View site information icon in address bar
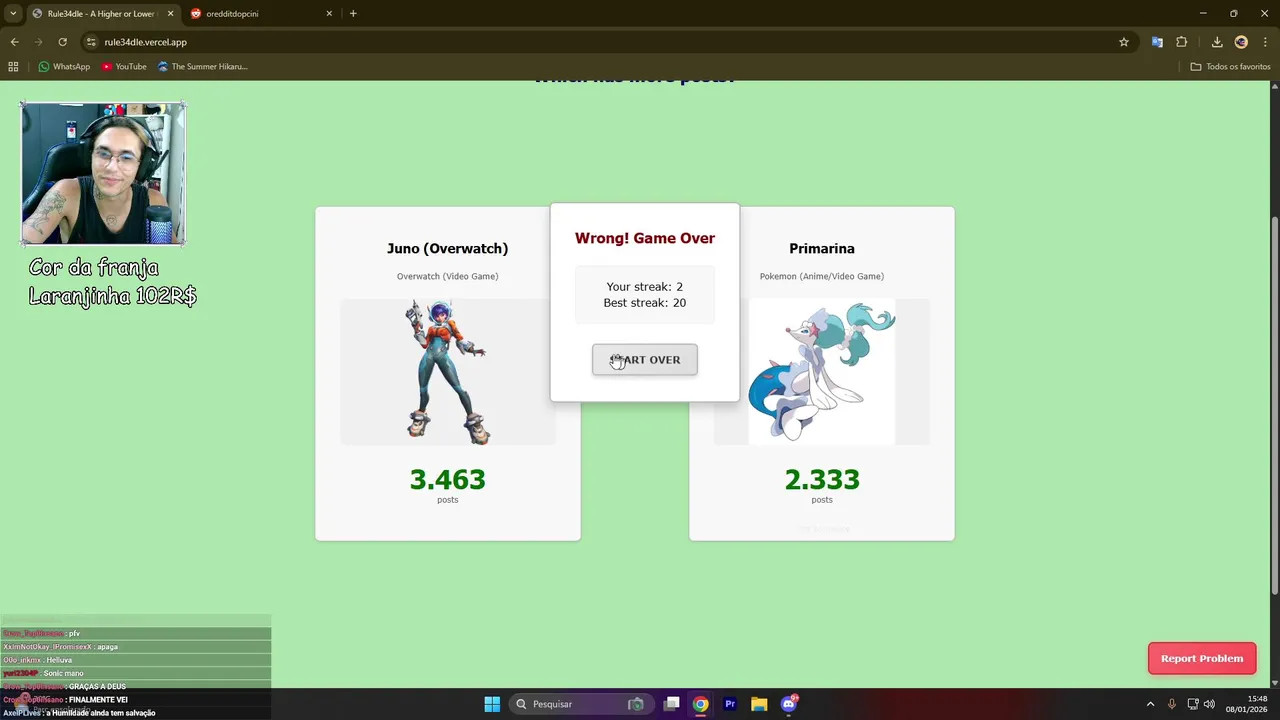 point(91,42)
